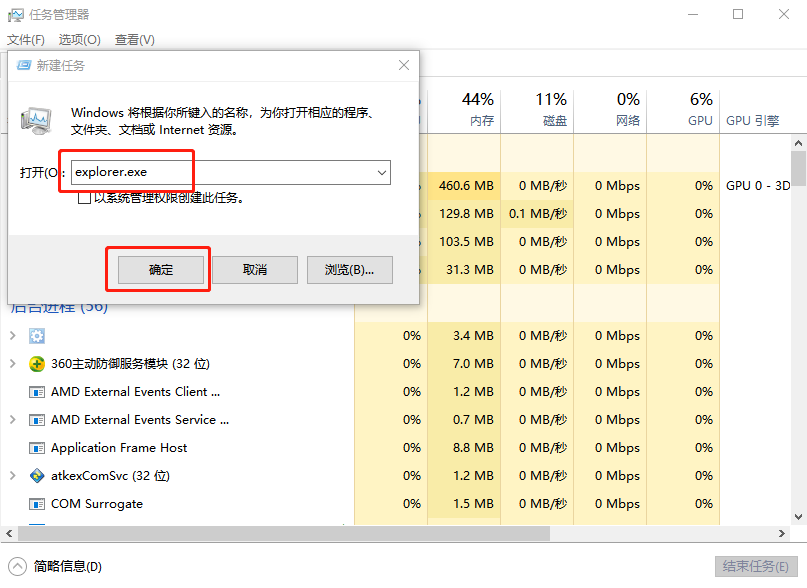Cancel the new task with 取消

click(255, 270)
